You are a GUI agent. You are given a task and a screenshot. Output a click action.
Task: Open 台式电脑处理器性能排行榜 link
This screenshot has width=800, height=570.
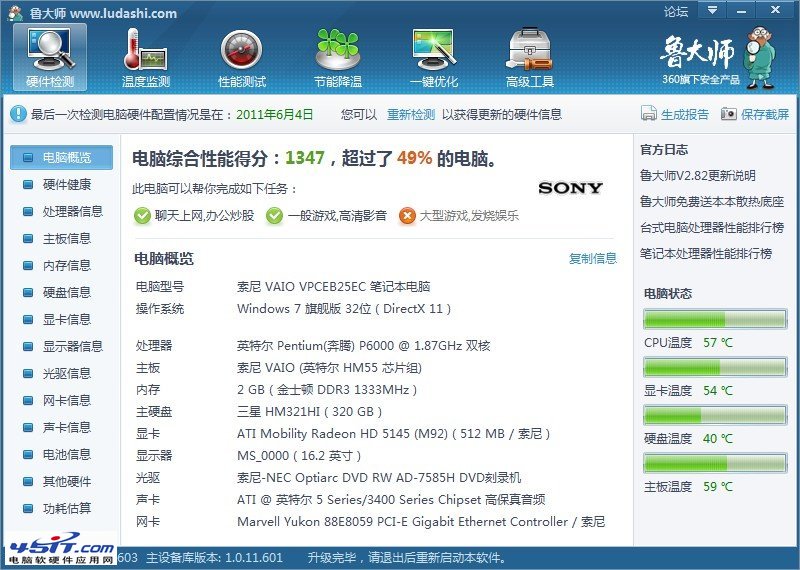pos(712,228)
